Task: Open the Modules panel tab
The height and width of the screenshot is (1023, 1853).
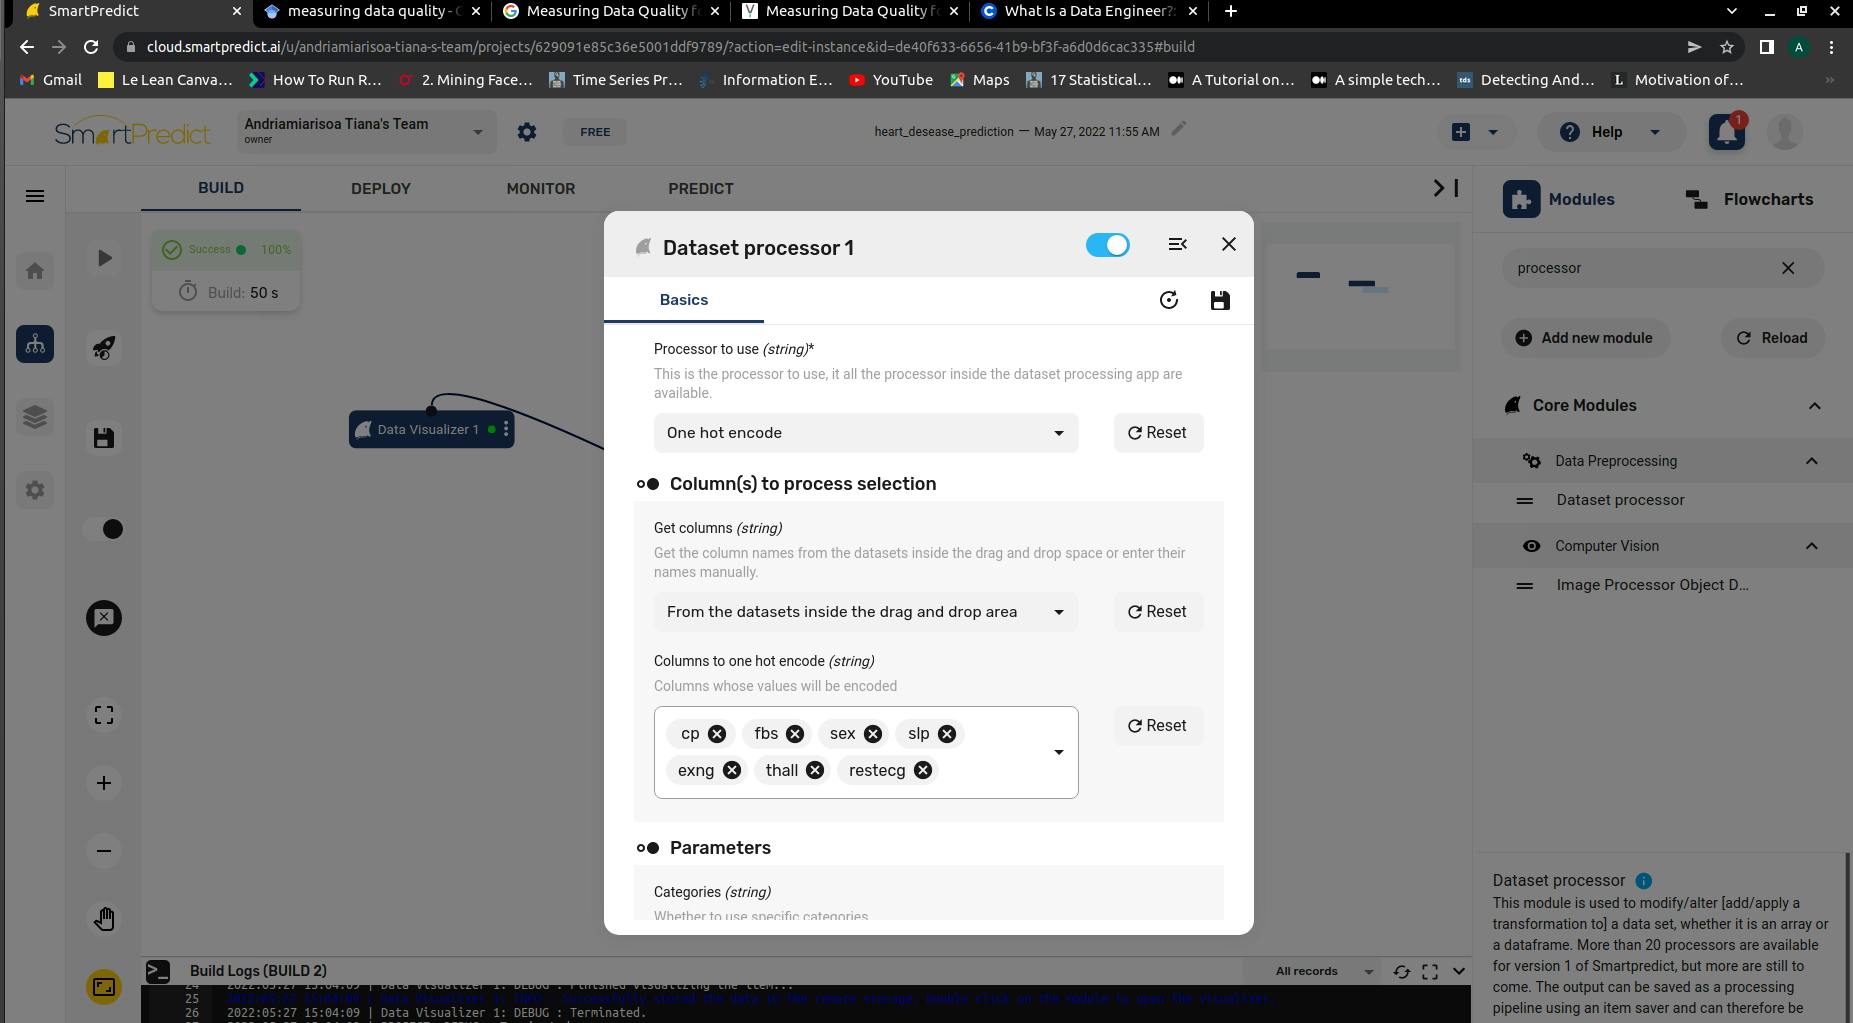Action: coord(1560,199)
